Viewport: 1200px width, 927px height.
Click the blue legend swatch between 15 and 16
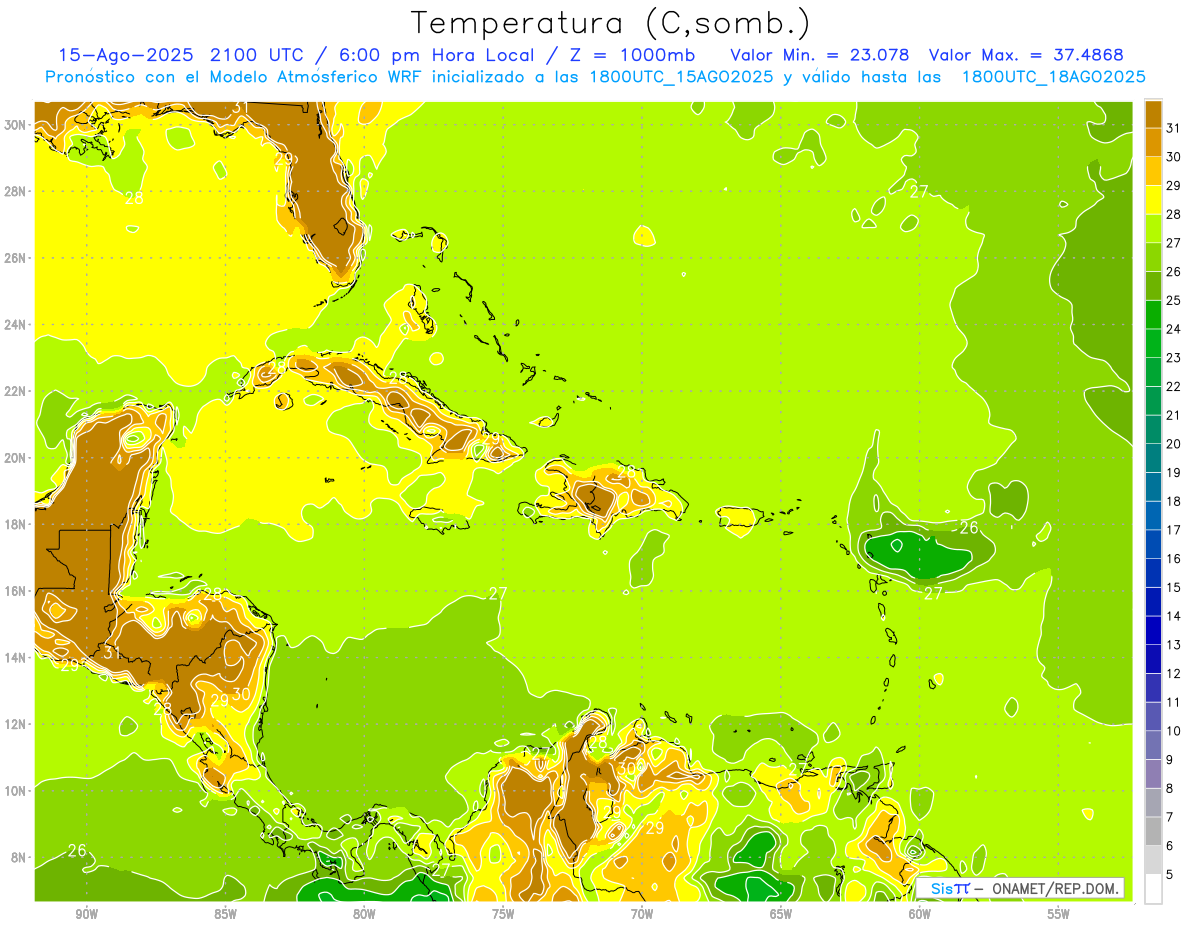coord(1153,572)
